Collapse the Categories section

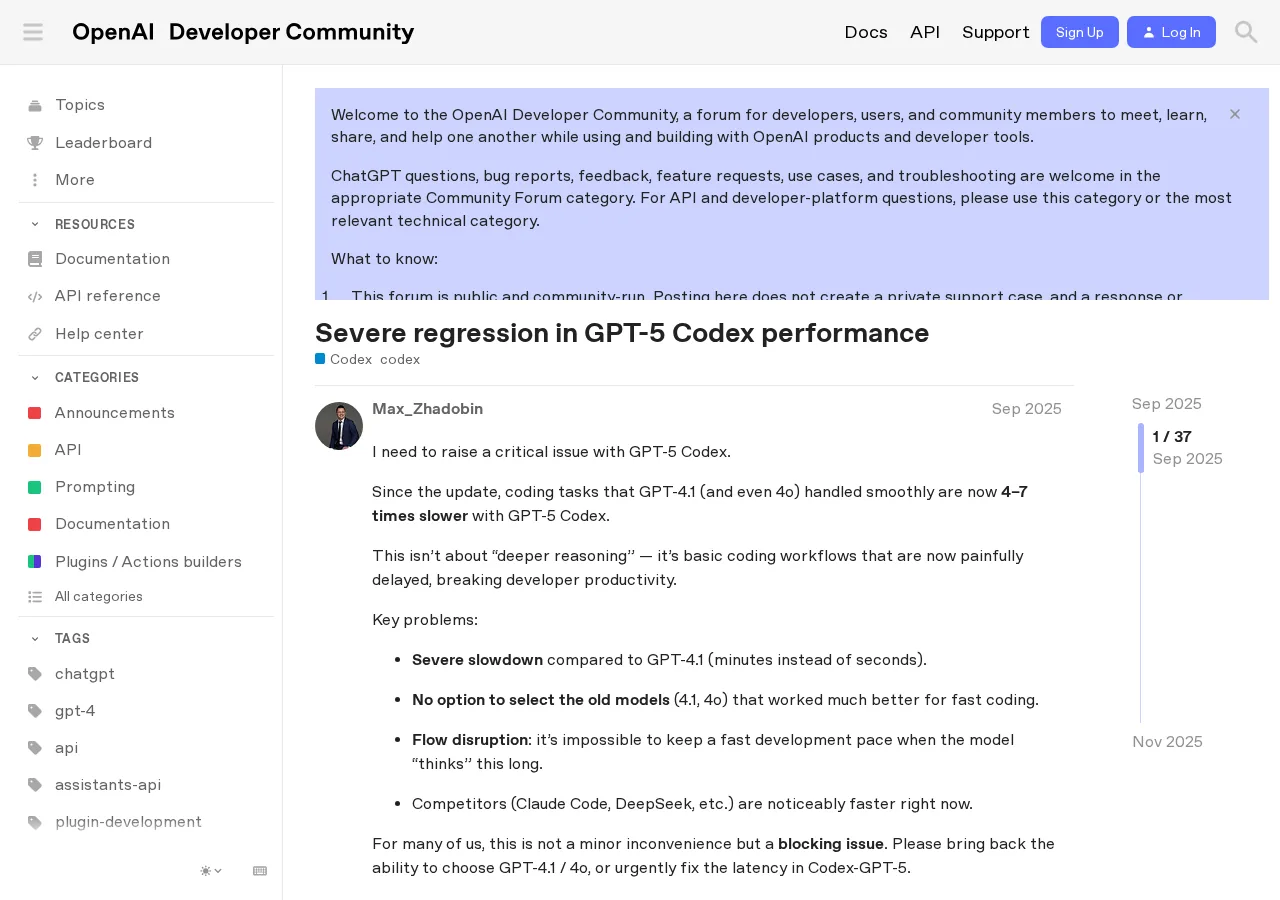coord(35,377)
